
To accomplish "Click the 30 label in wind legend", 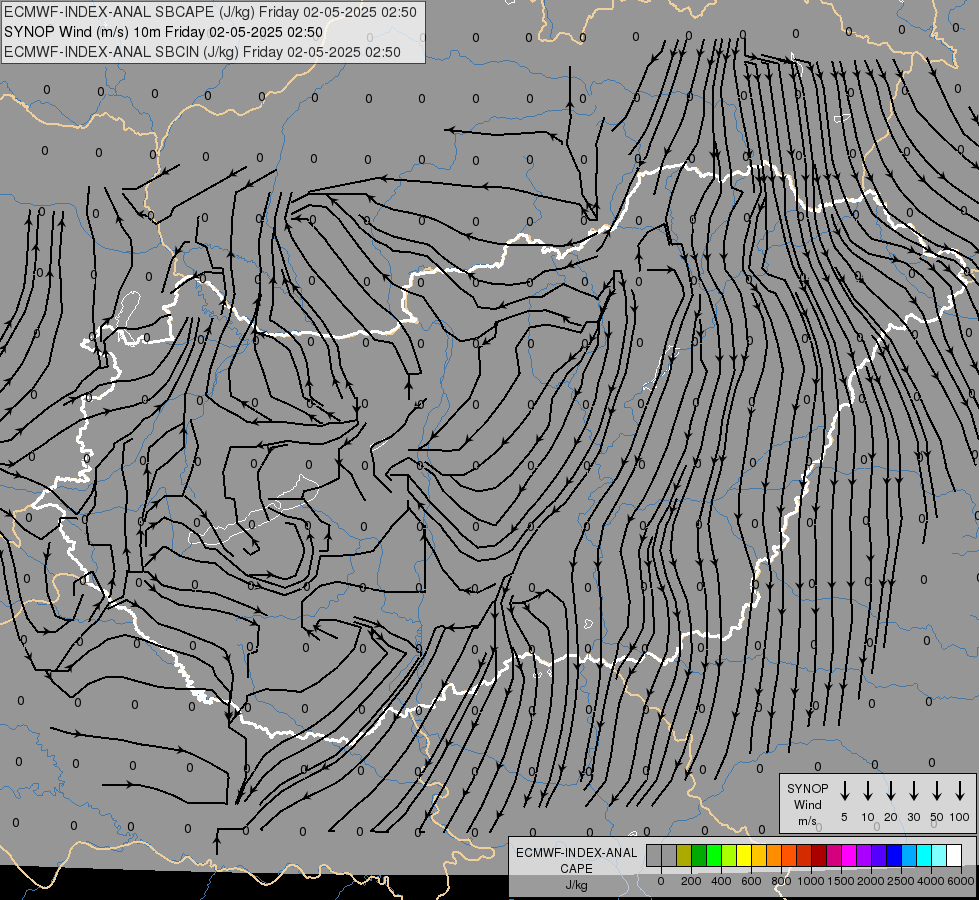I will point(913,817).
